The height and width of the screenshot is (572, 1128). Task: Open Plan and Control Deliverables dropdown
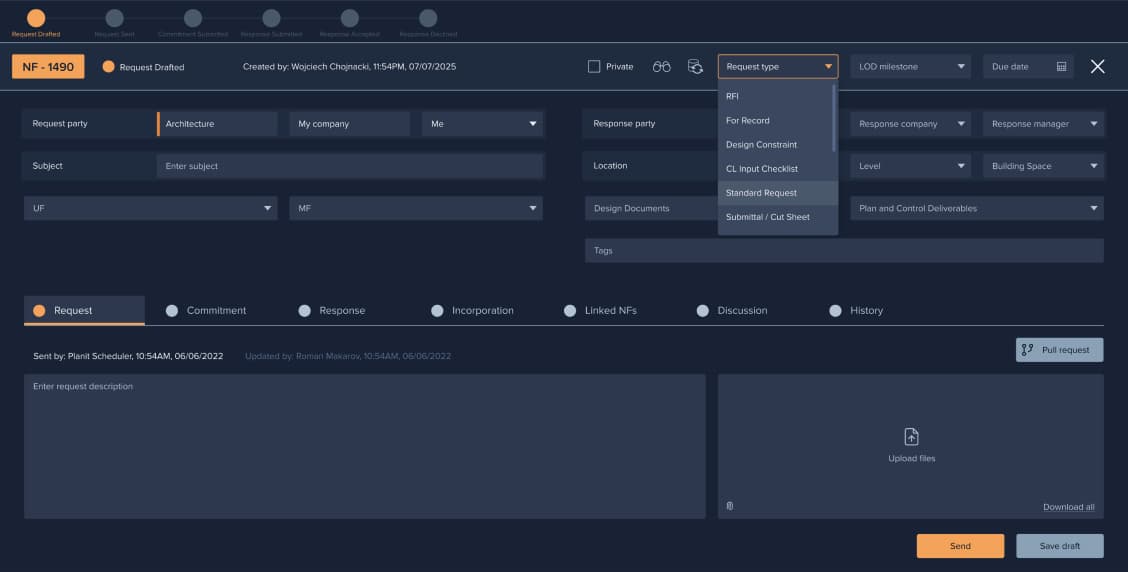click(977, 208)
